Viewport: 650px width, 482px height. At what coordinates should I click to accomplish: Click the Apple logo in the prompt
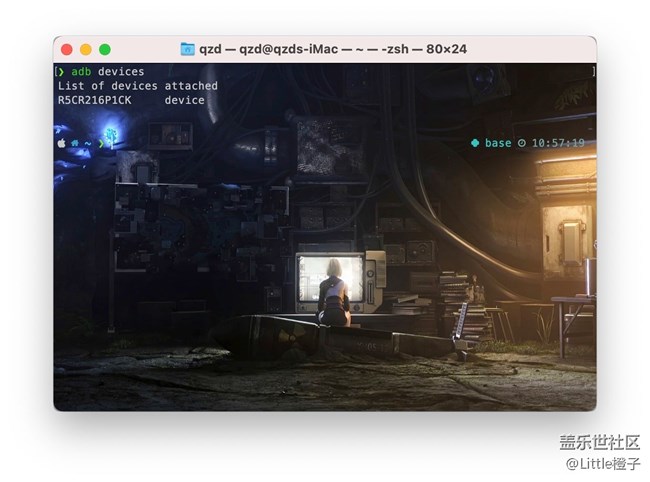tap(61, 143)
